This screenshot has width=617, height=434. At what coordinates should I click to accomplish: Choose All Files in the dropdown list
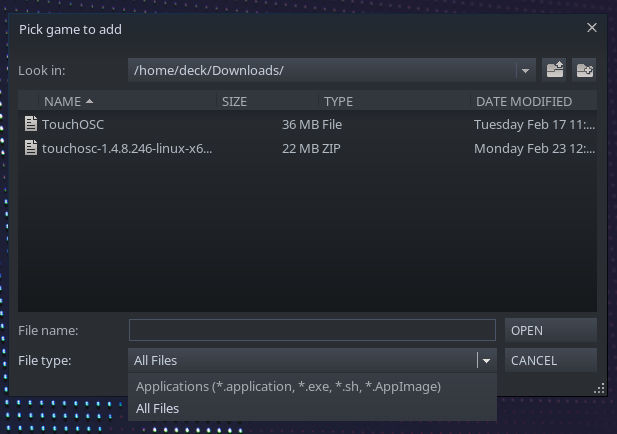click(x=158, y=408)
